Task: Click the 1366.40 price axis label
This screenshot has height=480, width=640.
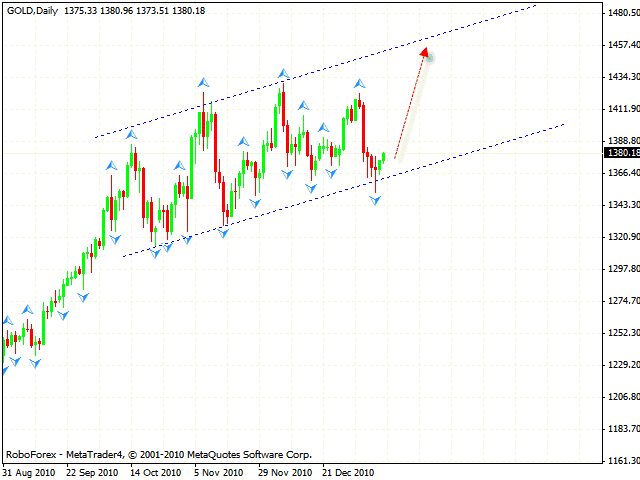Action: (624, 173)
